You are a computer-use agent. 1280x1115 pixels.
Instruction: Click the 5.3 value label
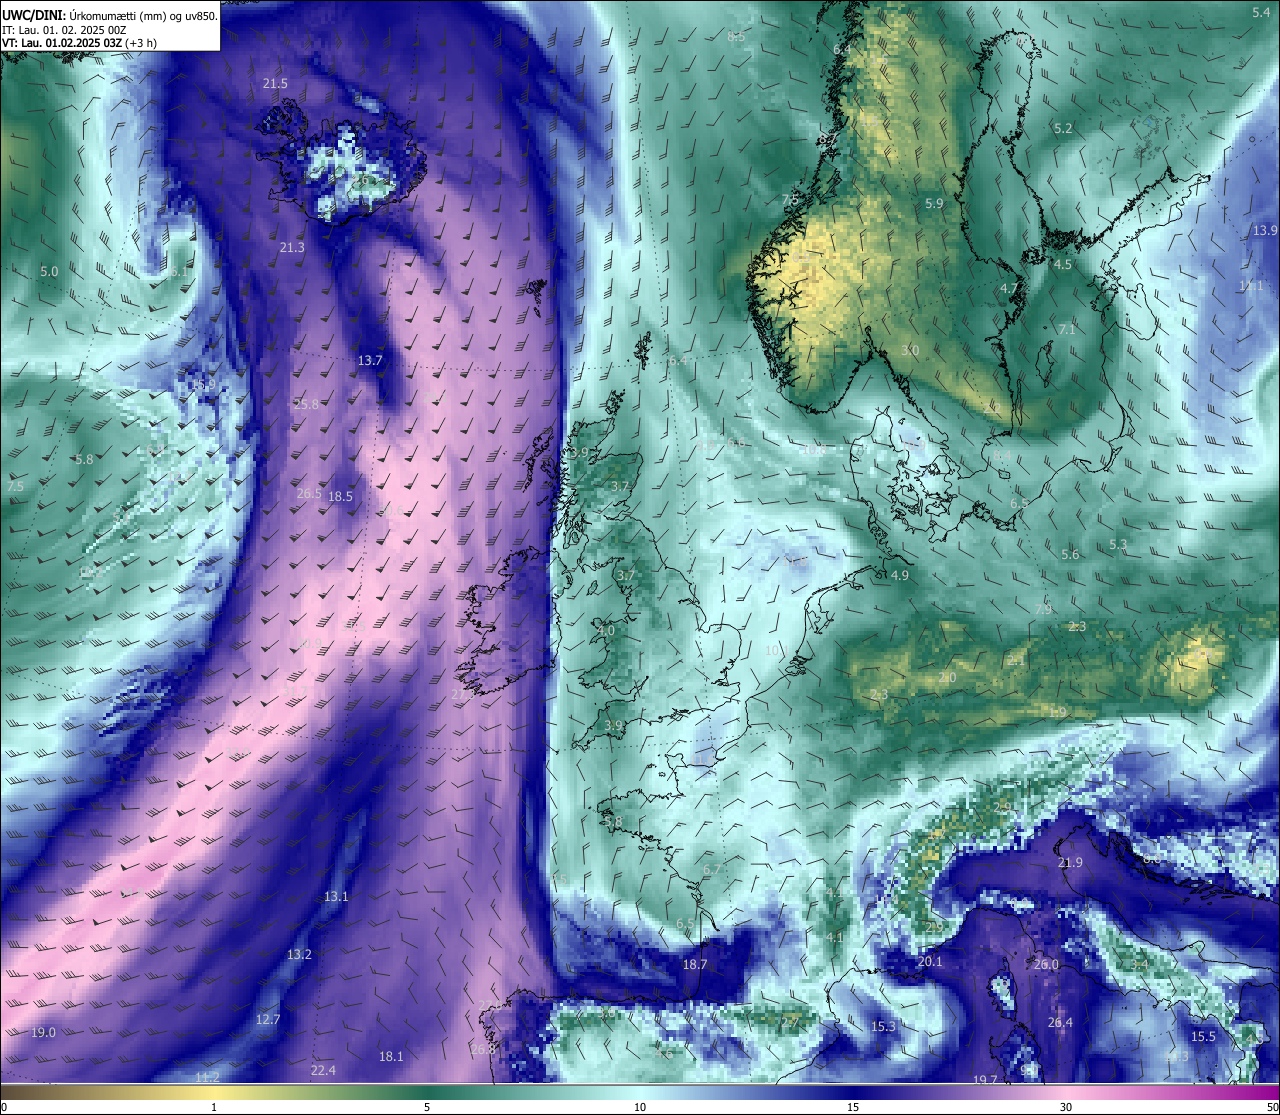1118,544
